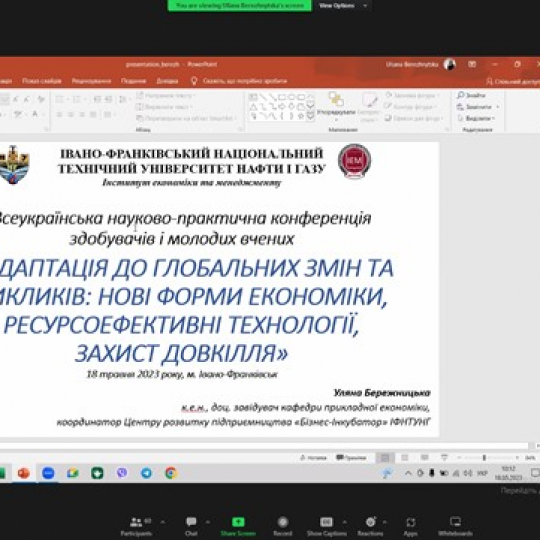The image size is (540, 540).
Task: Open Виділити select dropdown
Action: tap(476, 118)
